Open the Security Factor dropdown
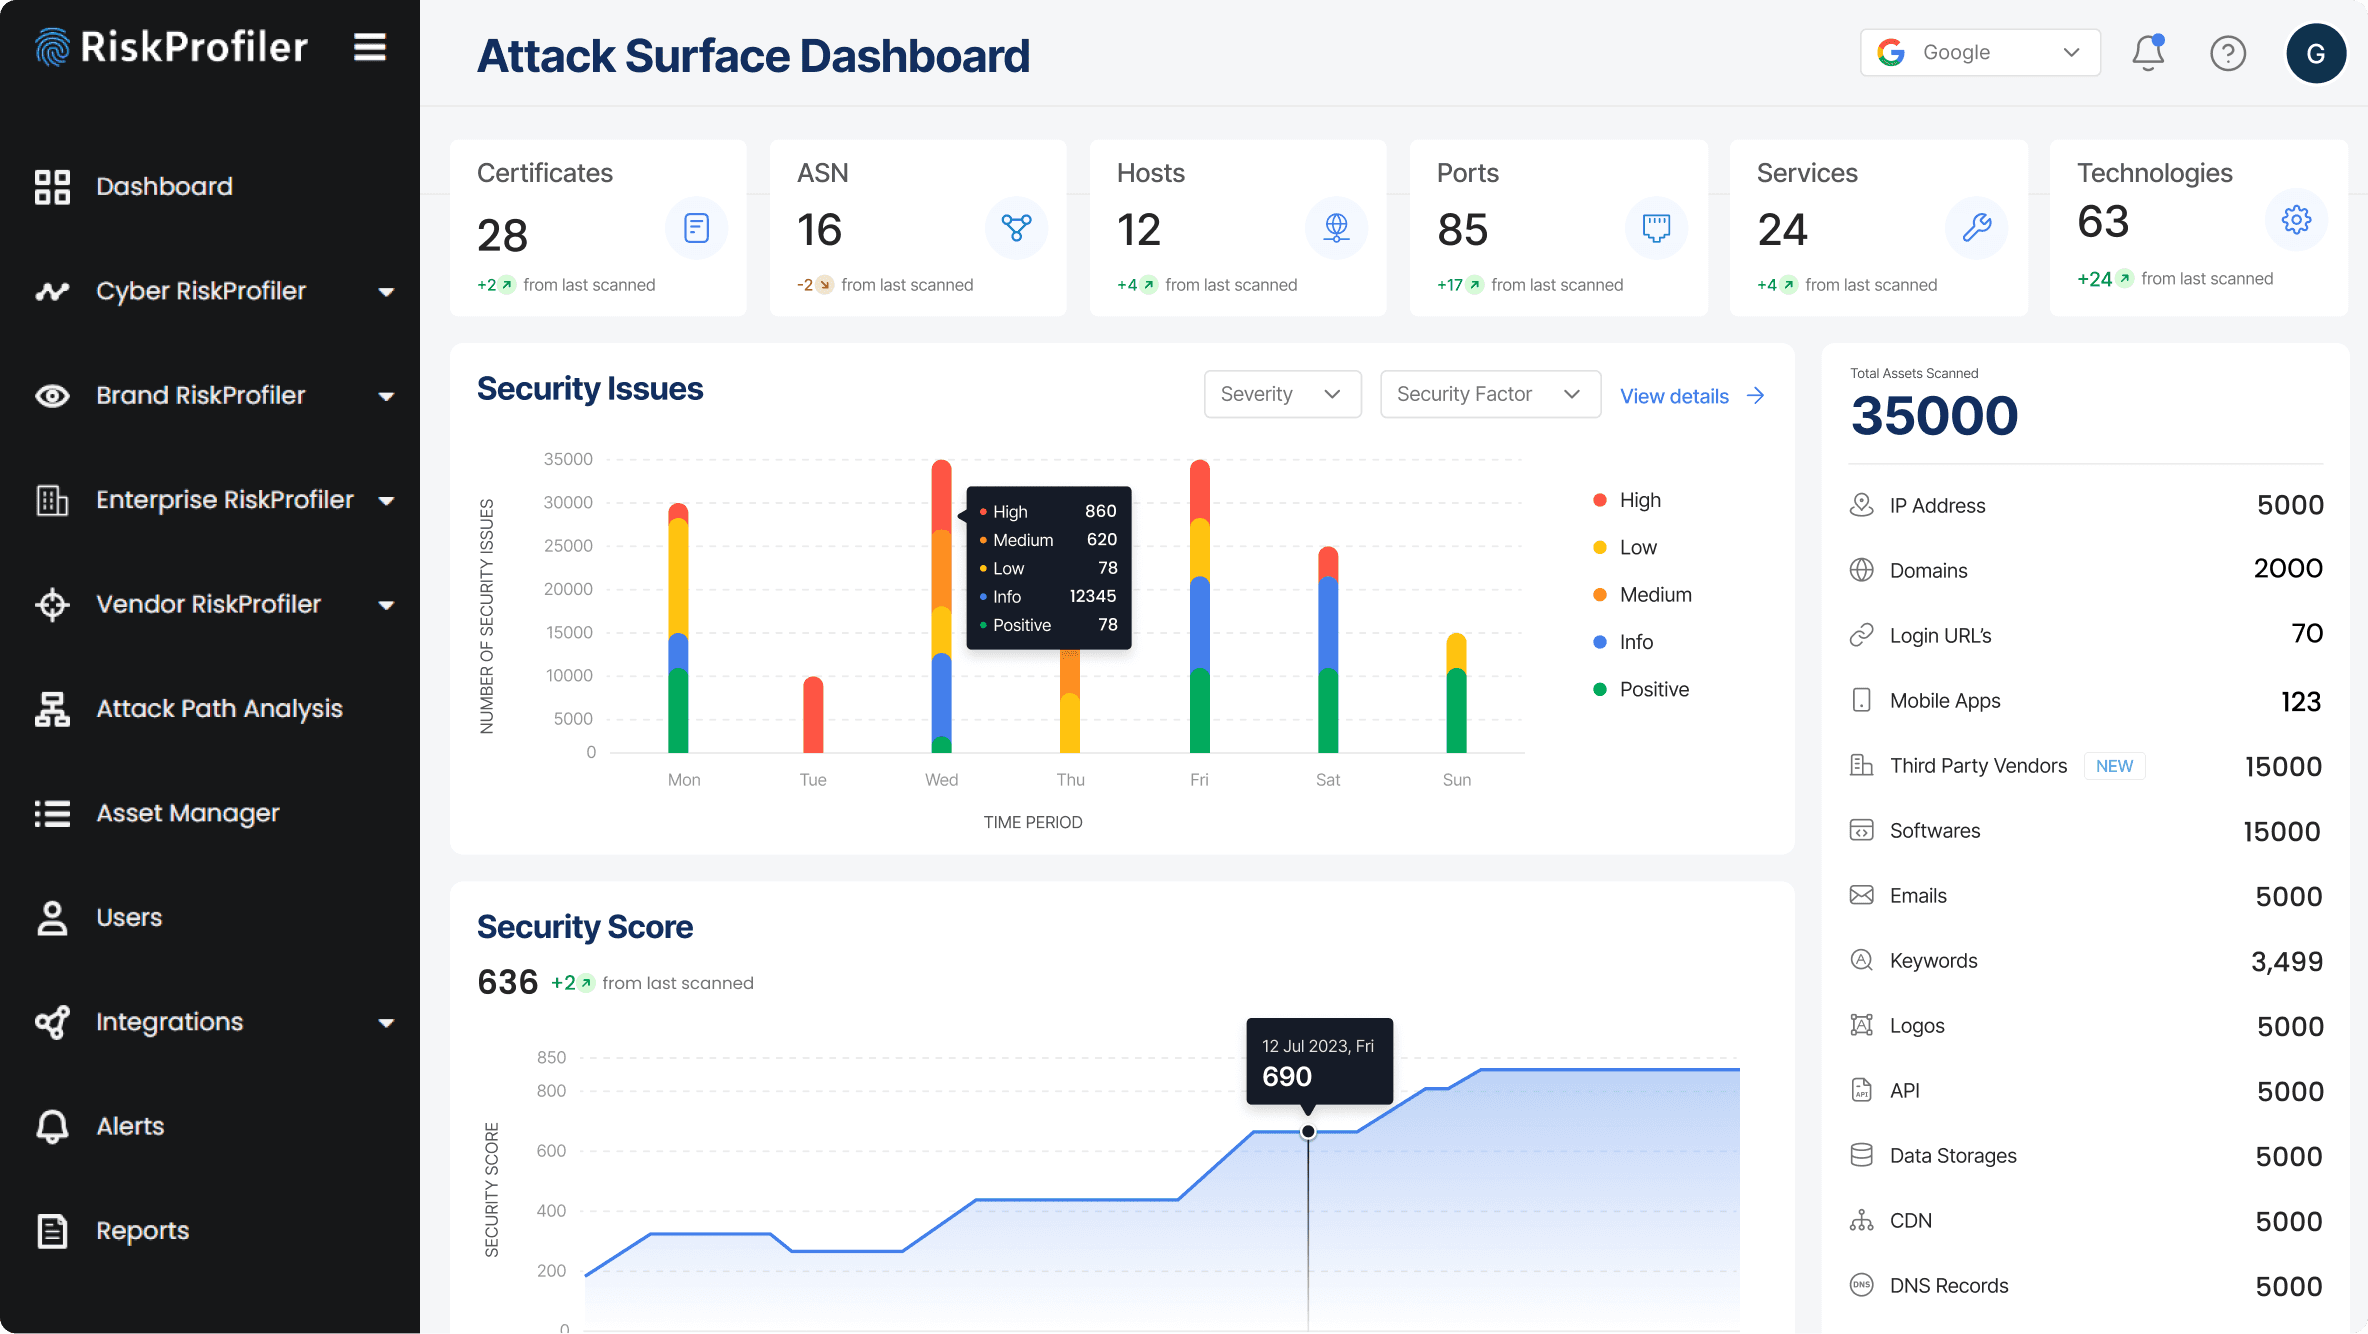The width and height of the screenshot is (2368, 1334). [x=1490, y=394]
